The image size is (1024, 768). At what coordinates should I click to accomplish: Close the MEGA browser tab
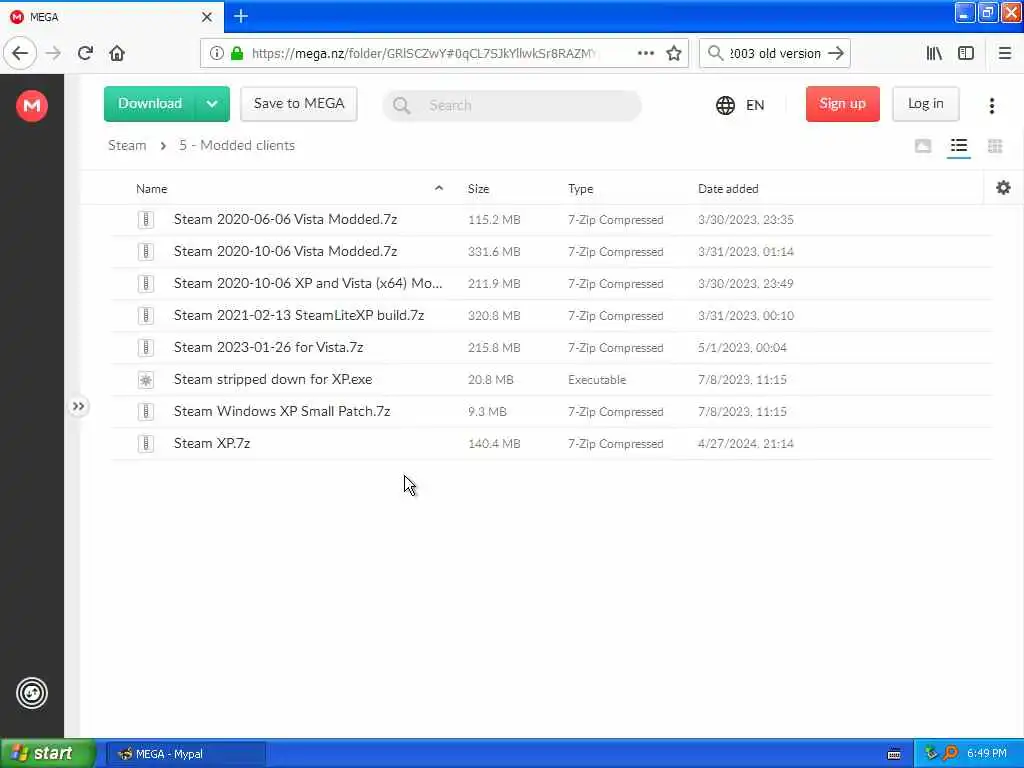coord(206,17)
